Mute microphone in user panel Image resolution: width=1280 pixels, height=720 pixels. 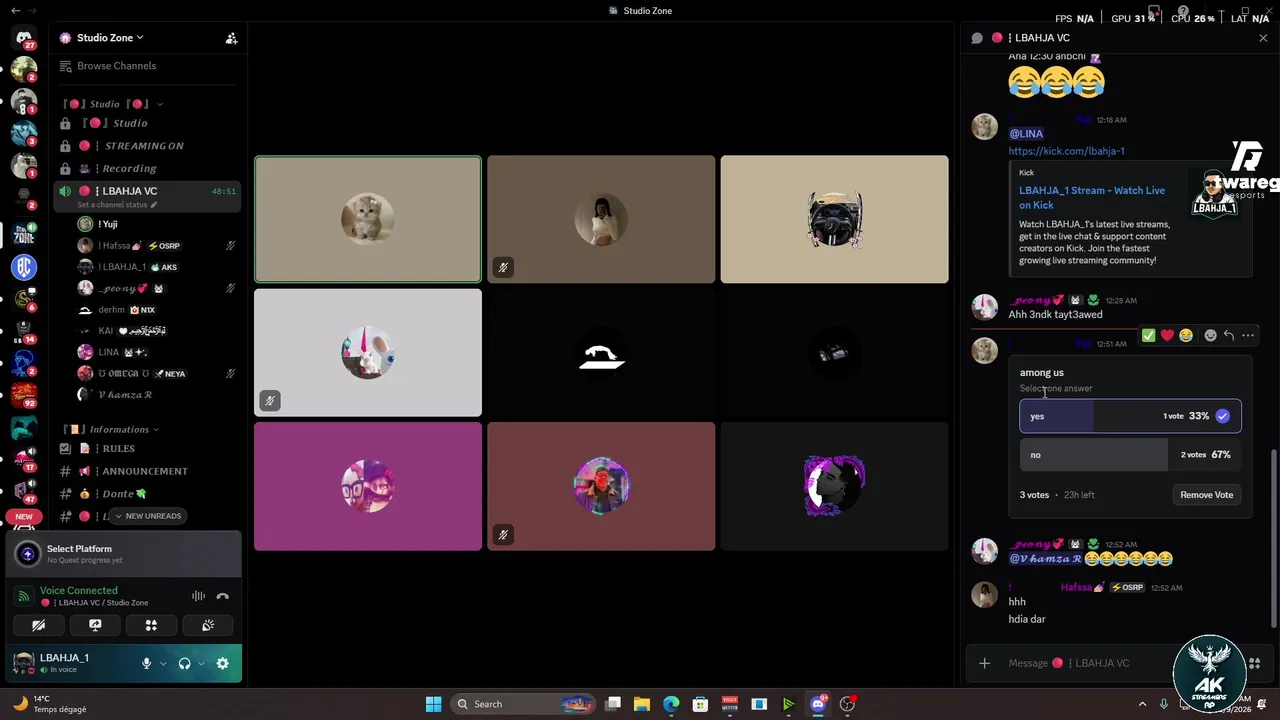tap(147, 663)
